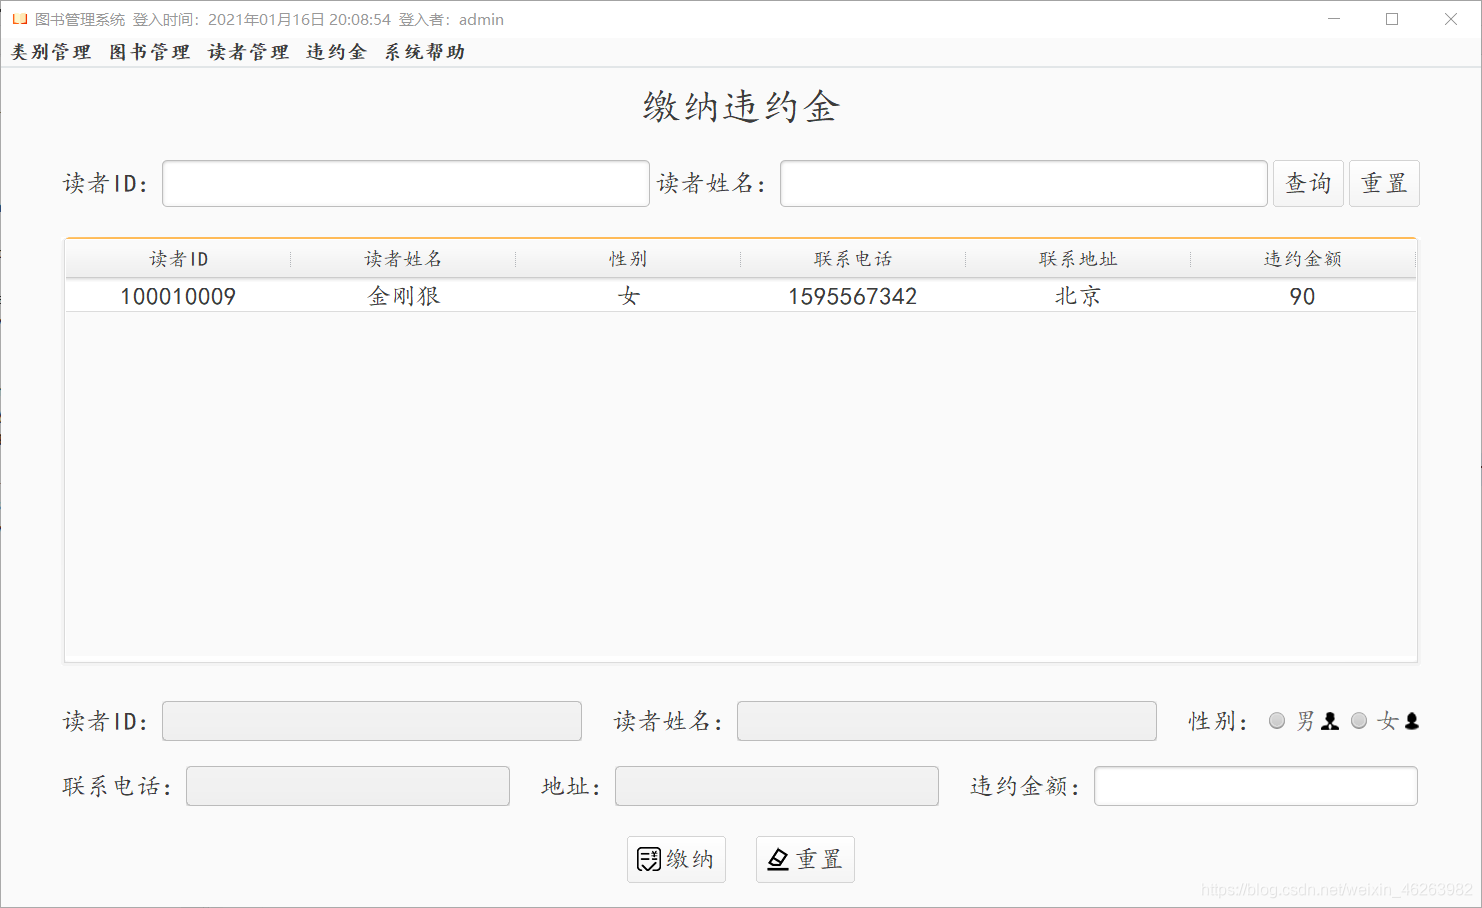
Task: Focus the top 读者ID search field
Action: [406, 184]
